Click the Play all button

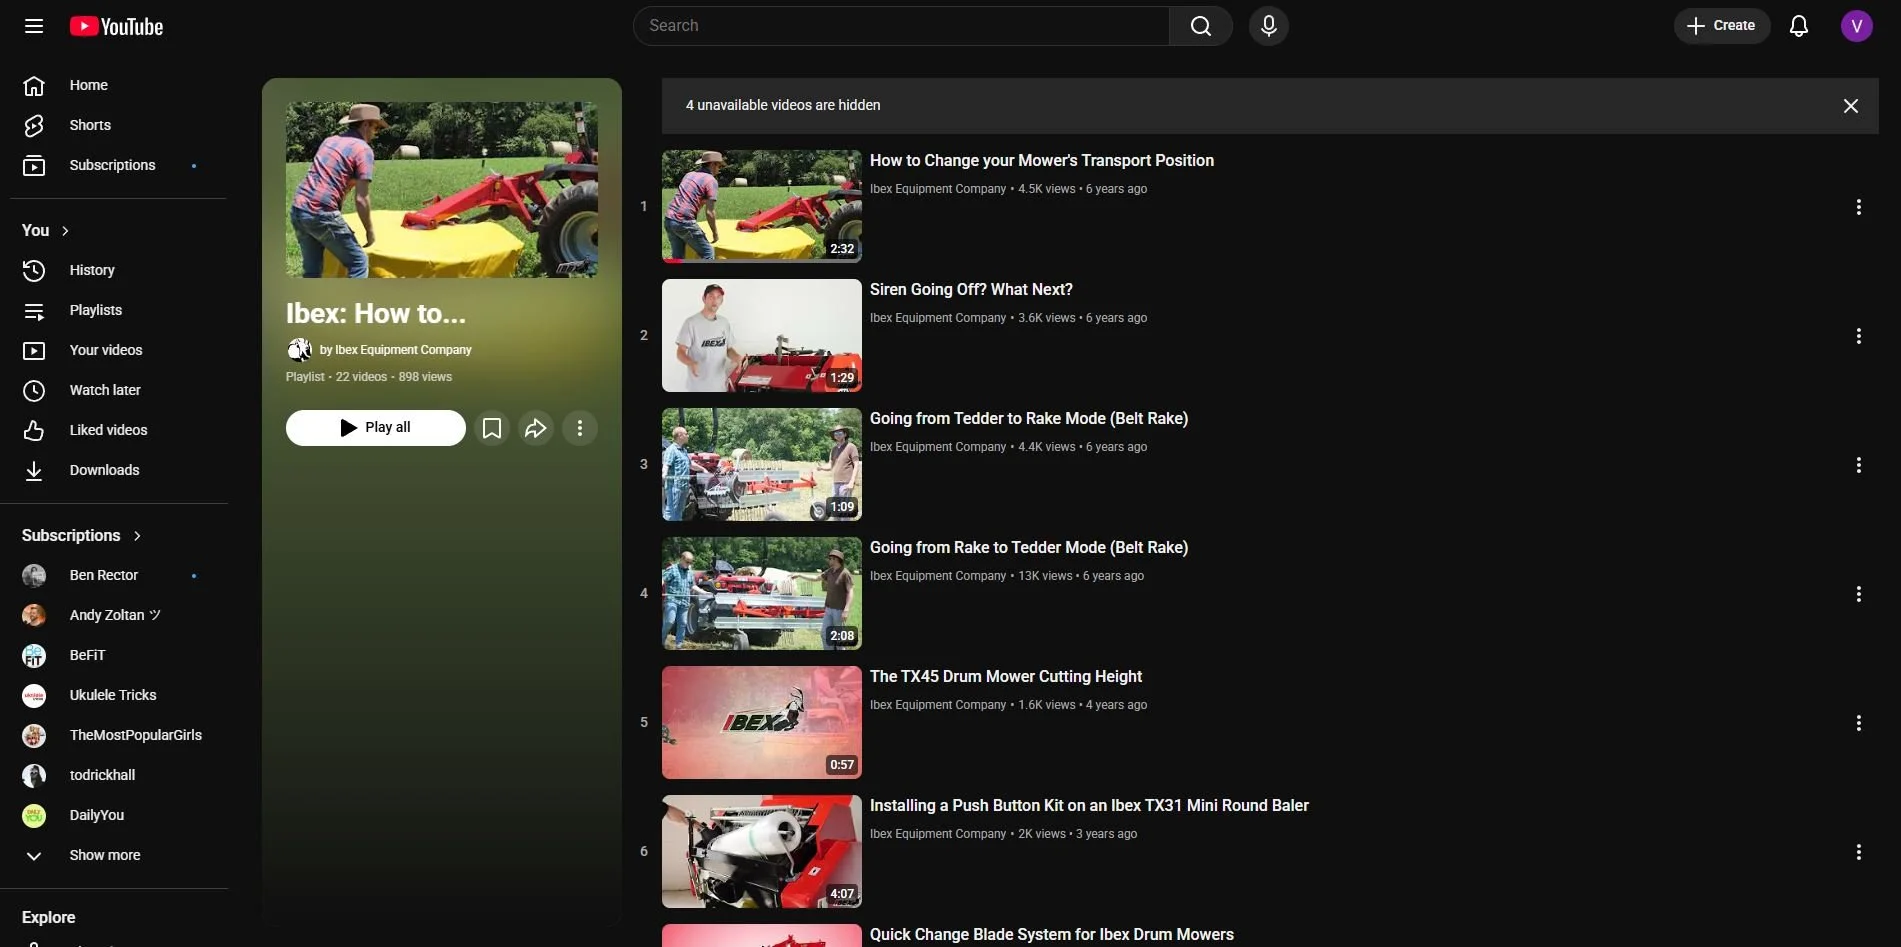coord(376,428)
